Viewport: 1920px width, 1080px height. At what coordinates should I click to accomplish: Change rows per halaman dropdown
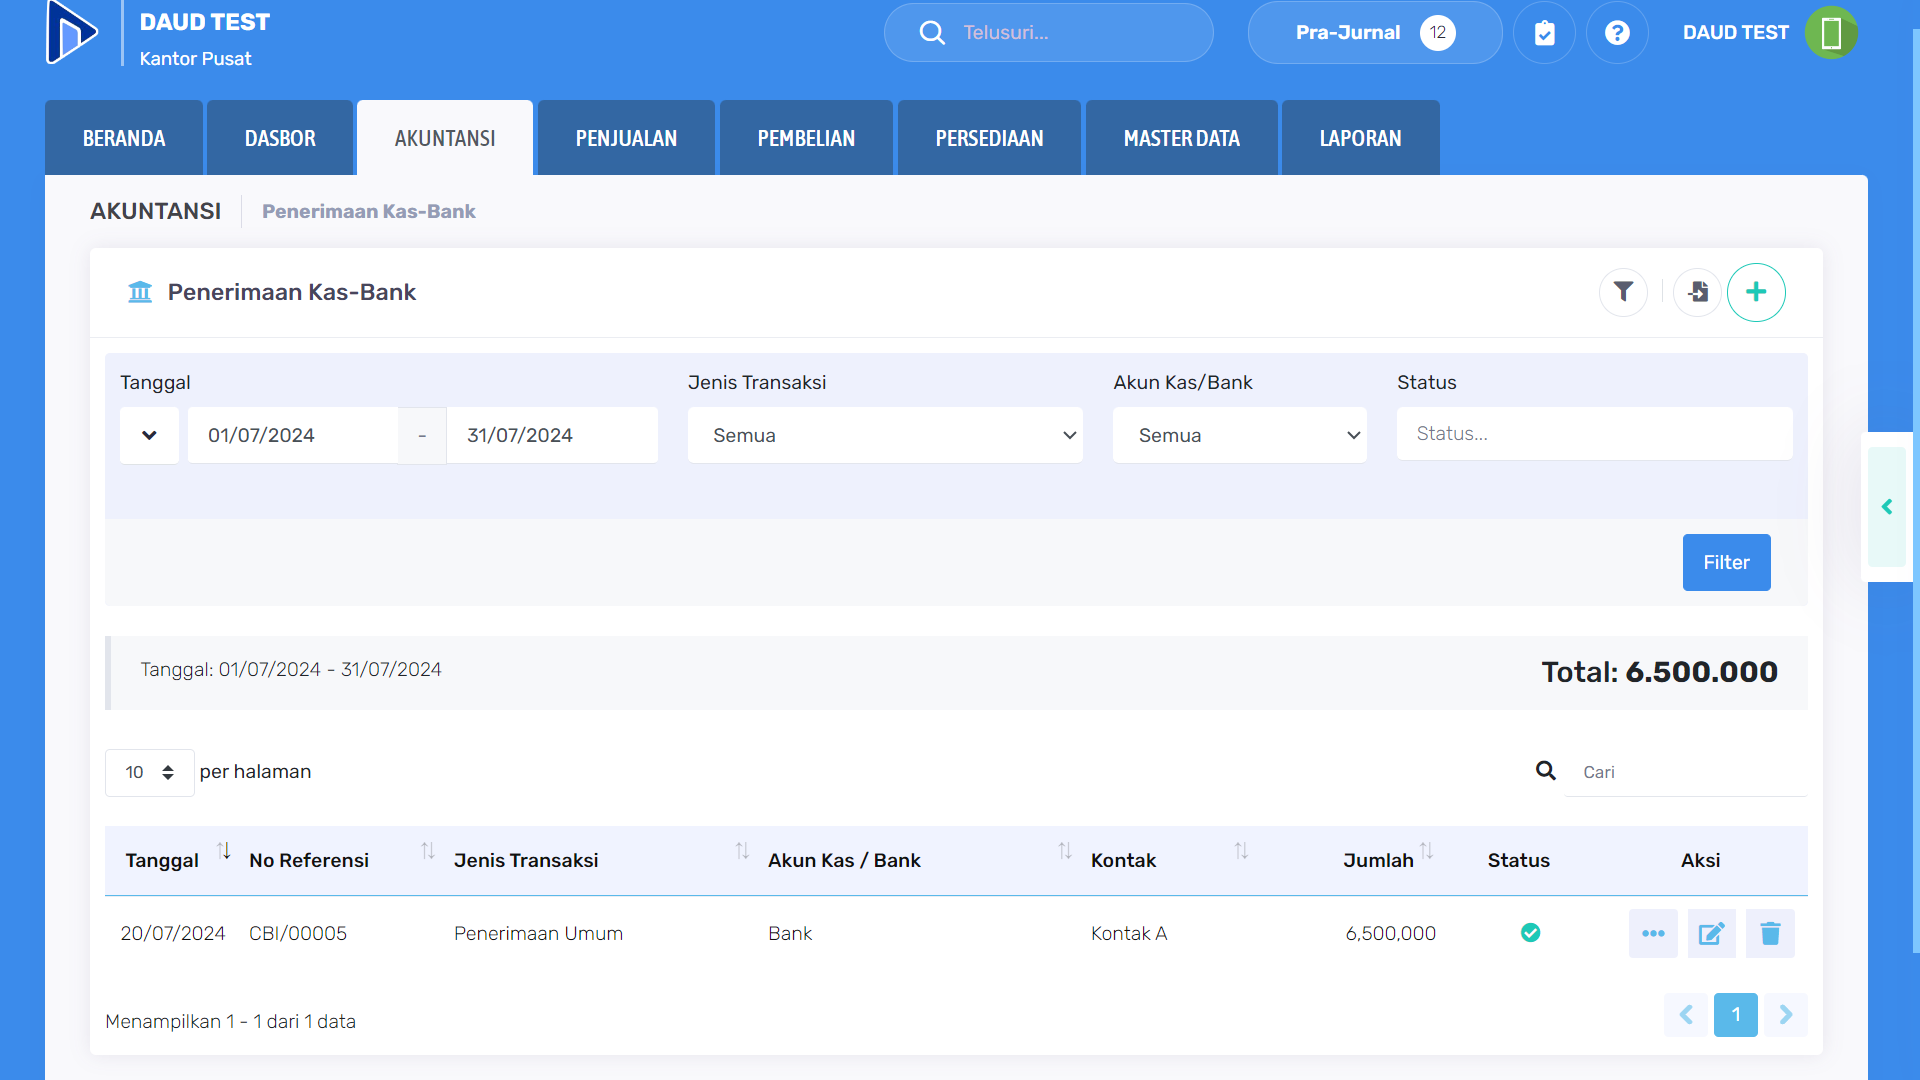click(149, 772)
